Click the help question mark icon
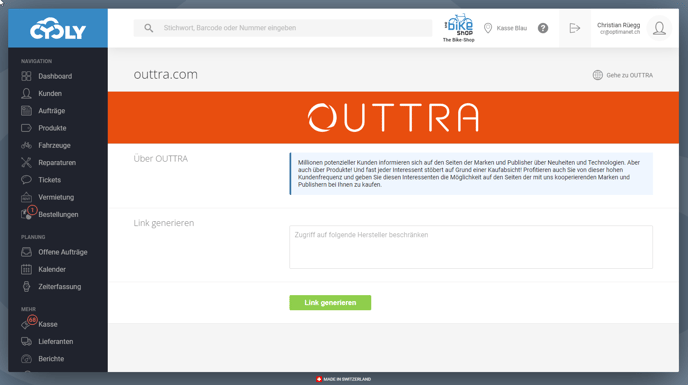688x385 pixels. coord(543,28)
